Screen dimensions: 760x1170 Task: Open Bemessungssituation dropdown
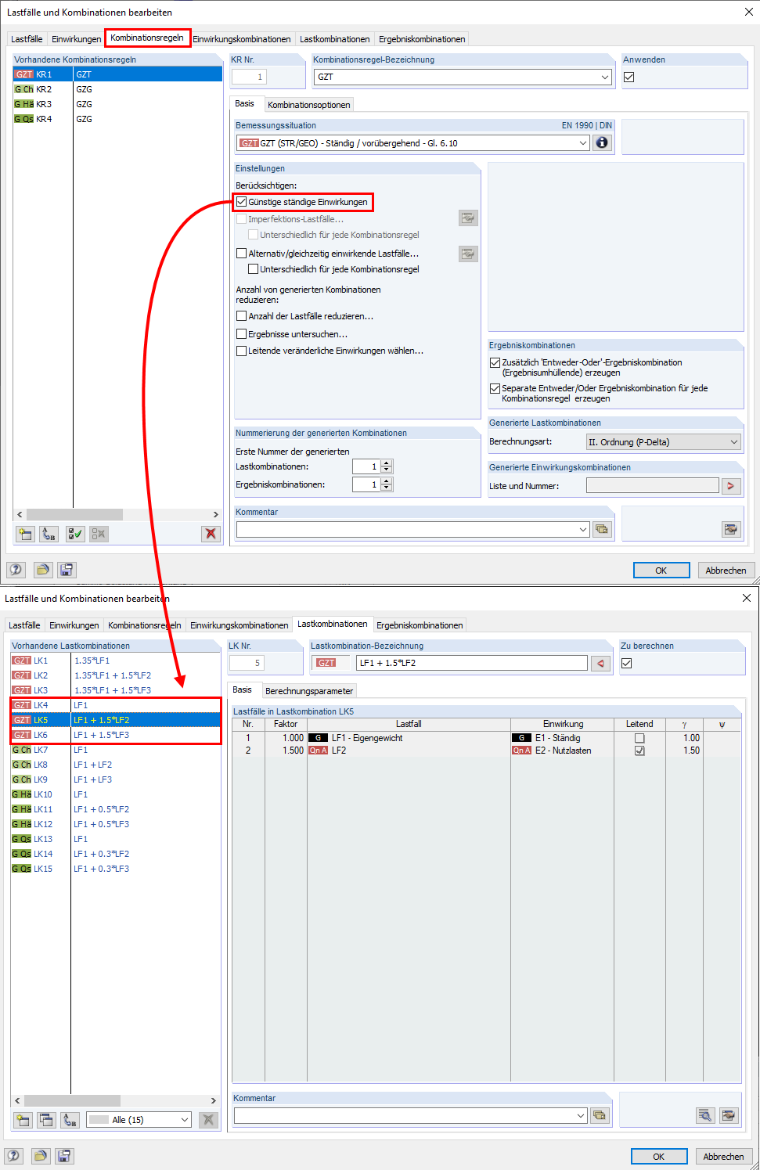tap(583, 143)
